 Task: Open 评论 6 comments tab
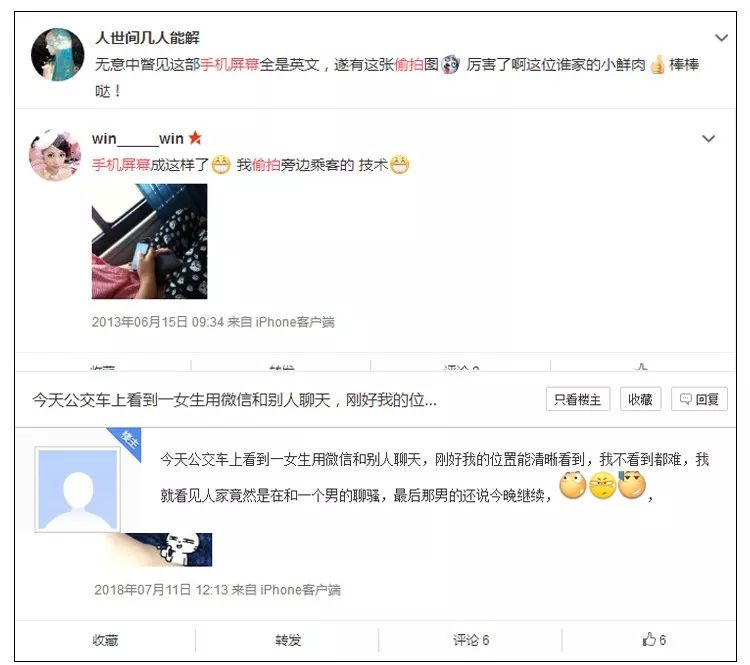coord(471,640)
